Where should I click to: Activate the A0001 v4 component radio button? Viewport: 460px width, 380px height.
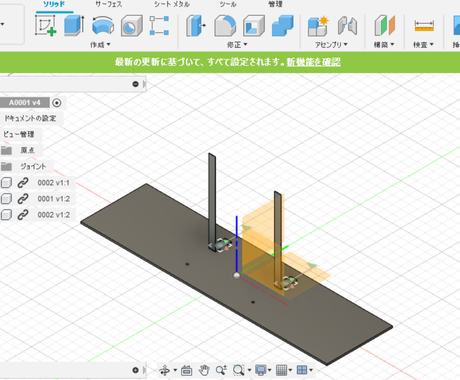(x=57, y=103)
